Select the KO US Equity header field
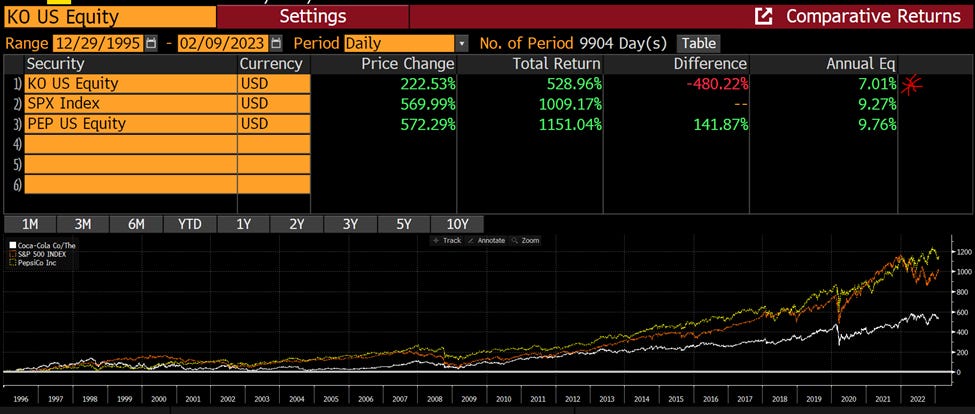Image resolution: width=975 pixels, height=414 pixels. tap(110, 17)
